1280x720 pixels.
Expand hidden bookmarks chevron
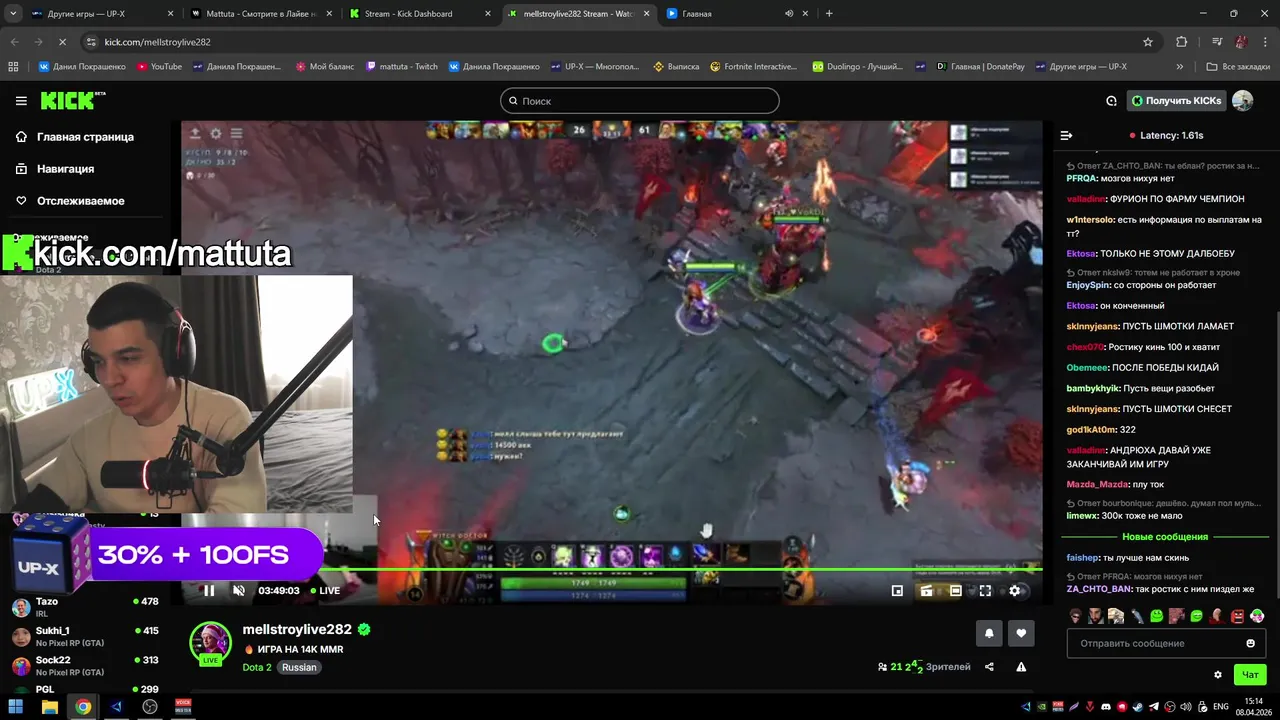click(1180, 67)
